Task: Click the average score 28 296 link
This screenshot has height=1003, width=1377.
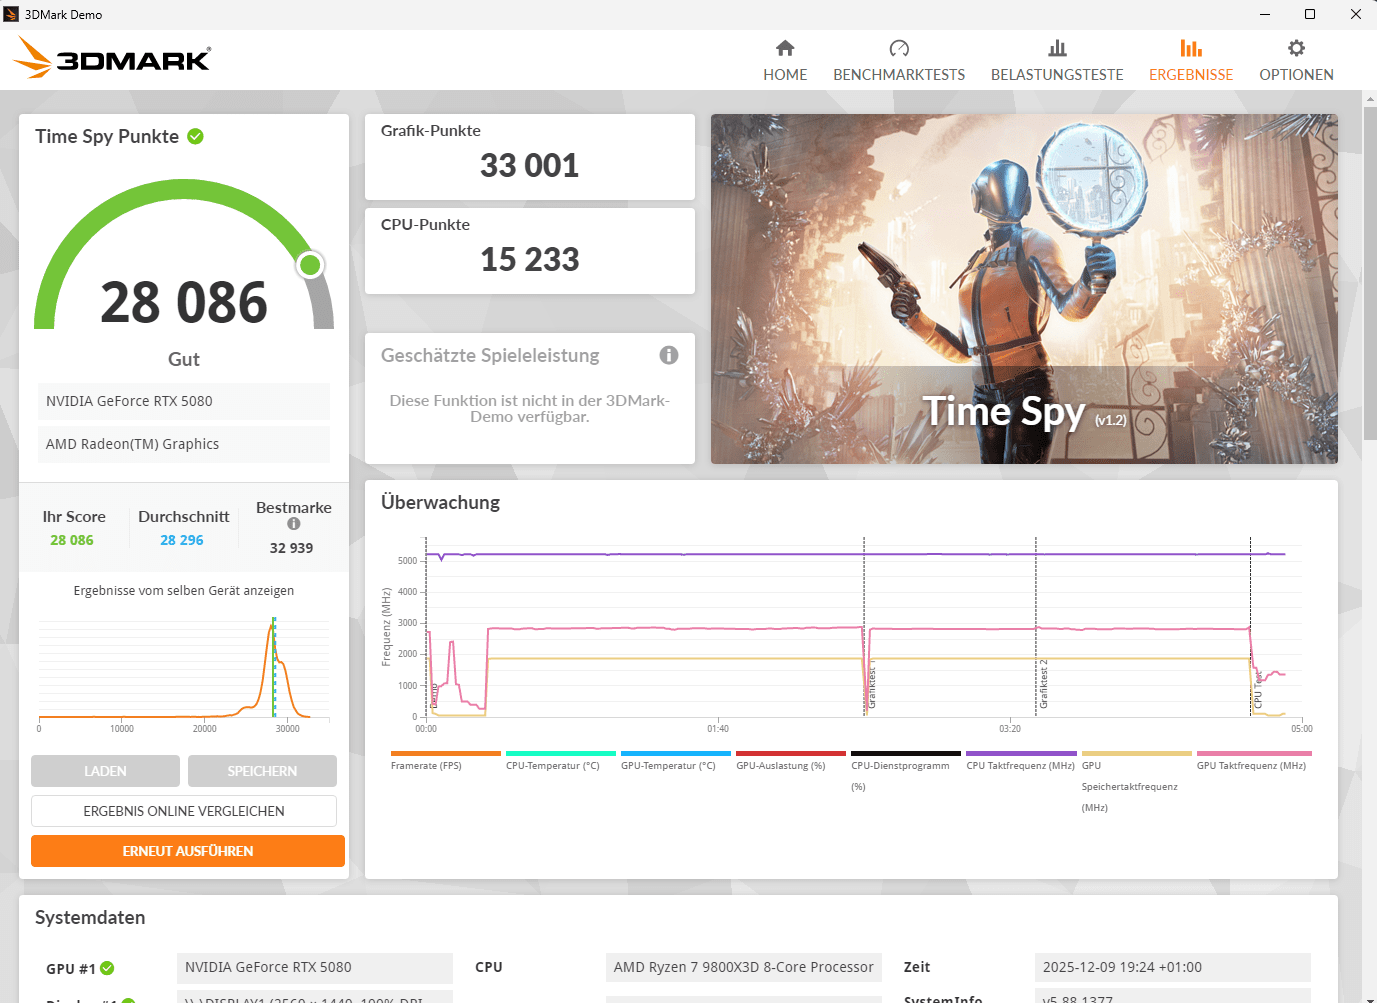Action: (x=182, y=540)
